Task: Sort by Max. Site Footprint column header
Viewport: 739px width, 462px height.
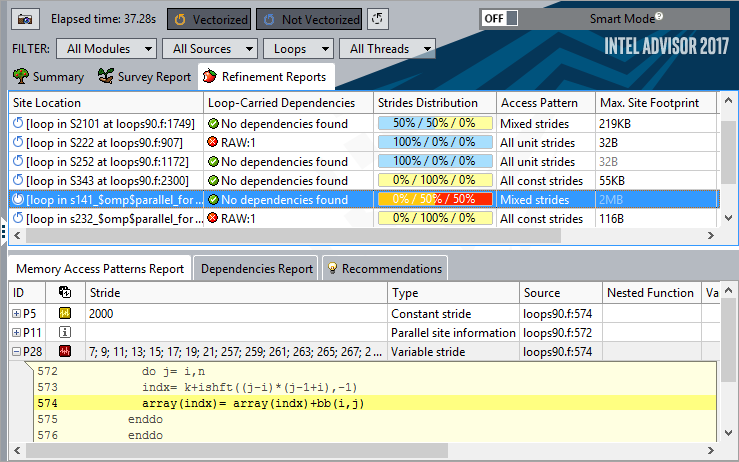Action: [x=656, y=103]
